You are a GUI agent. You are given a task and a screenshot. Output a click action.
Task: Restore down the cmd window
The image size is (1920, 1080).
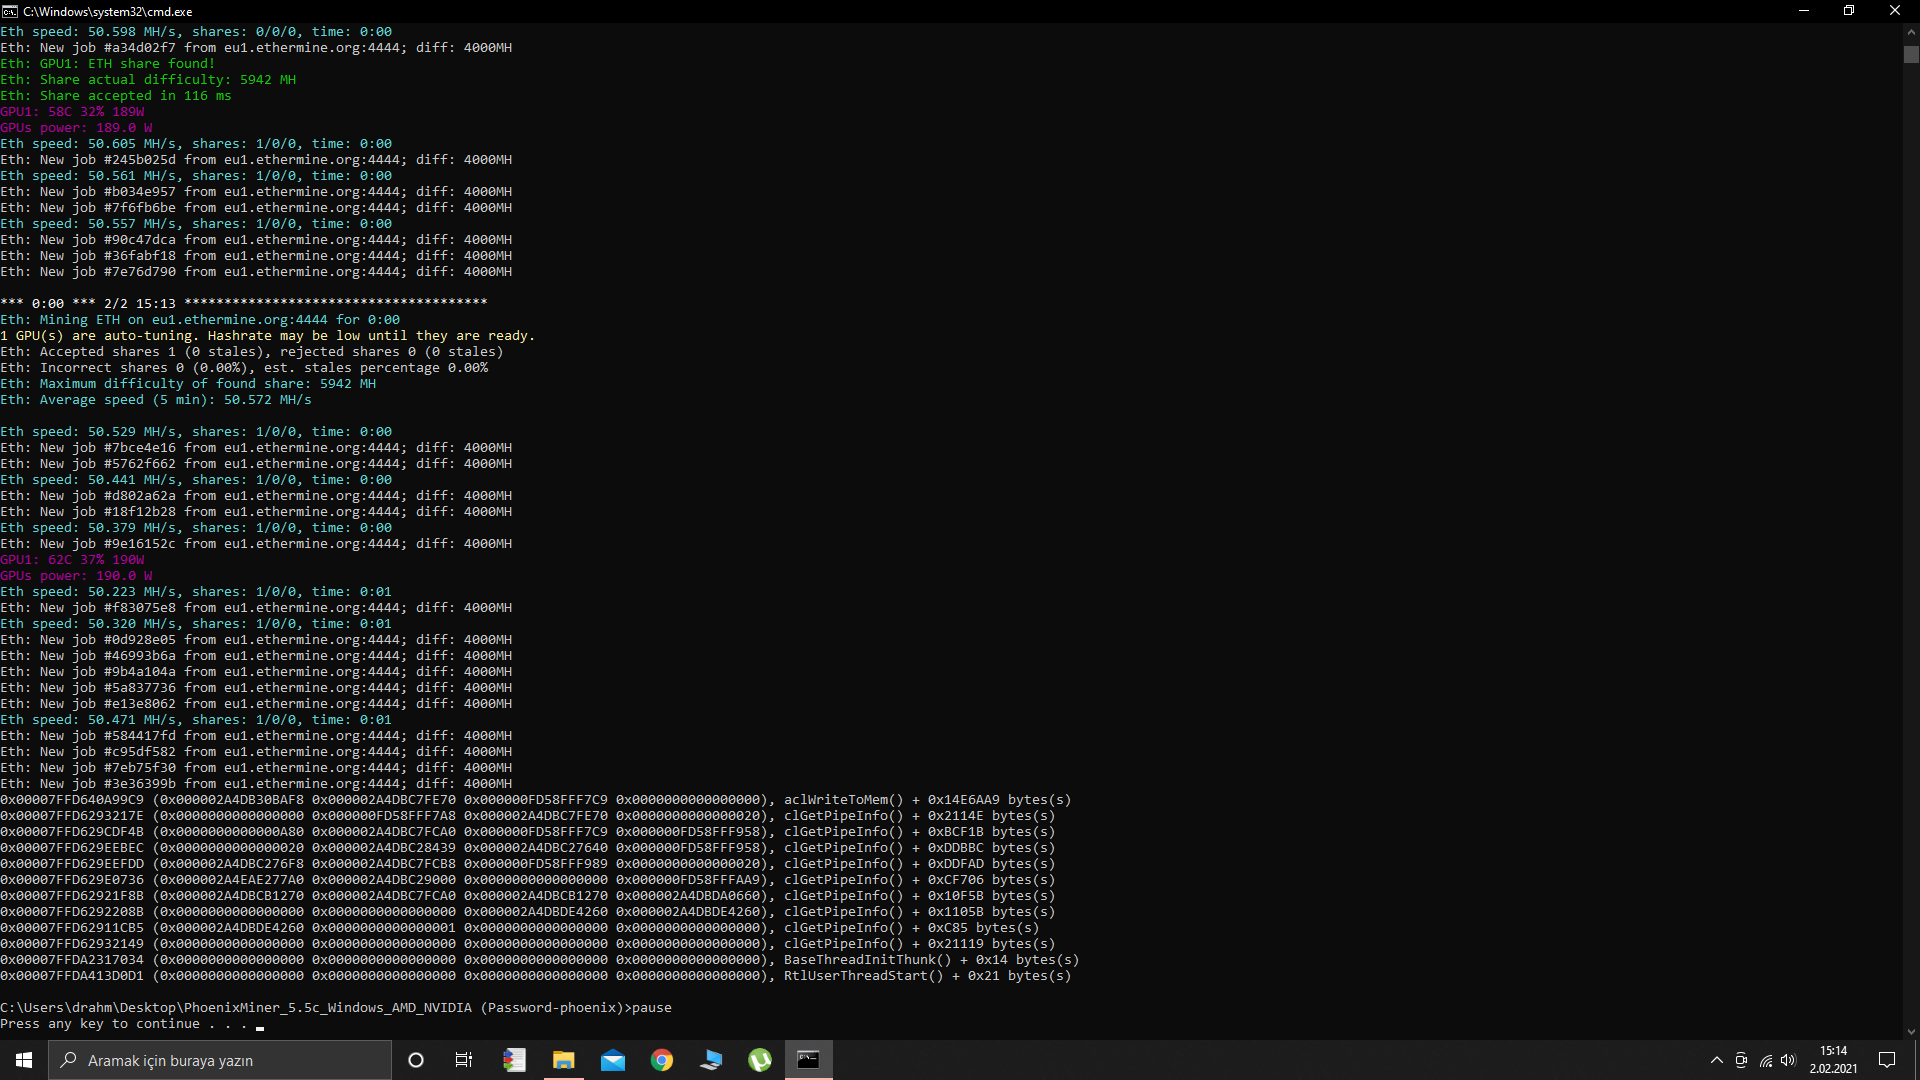pos(1849,11)
